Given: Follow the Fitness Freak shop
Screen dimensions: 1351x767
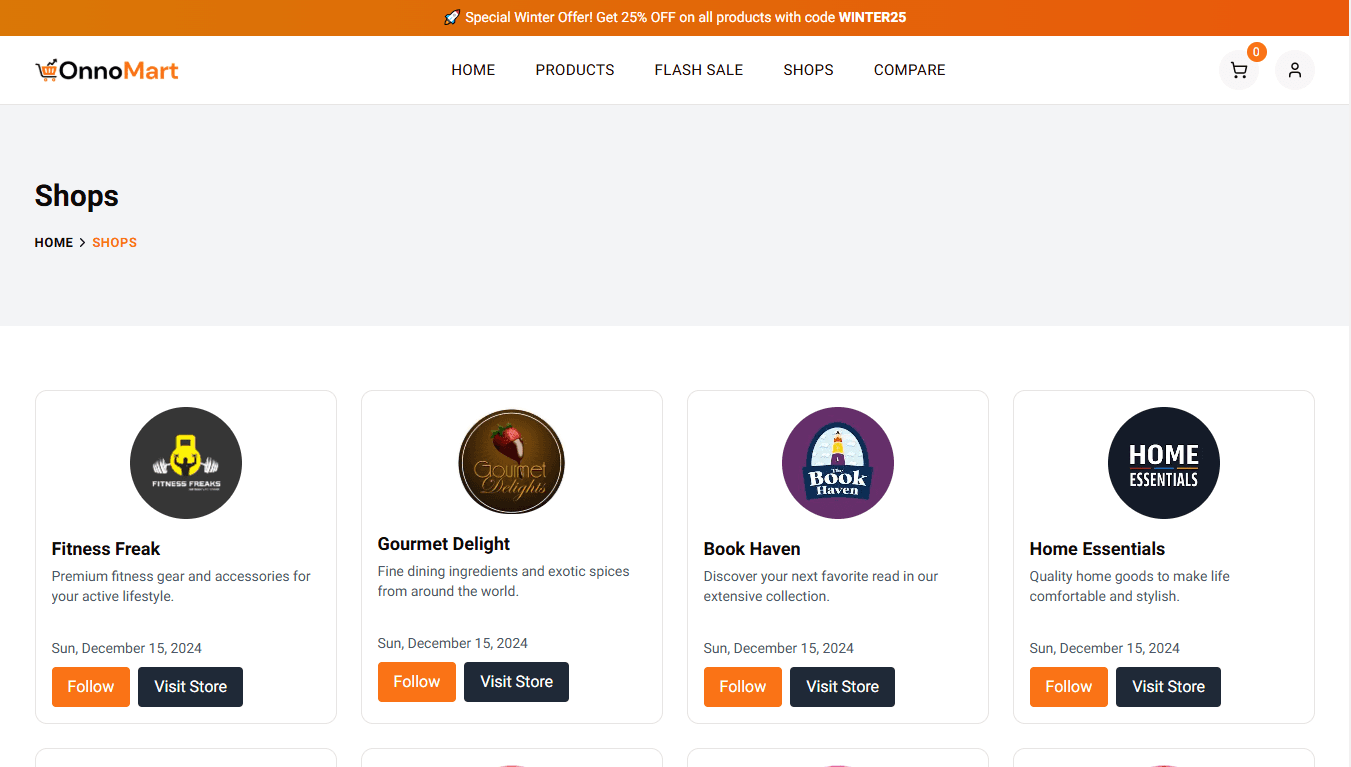Looking at the screenshot, I should coord(91,687).
